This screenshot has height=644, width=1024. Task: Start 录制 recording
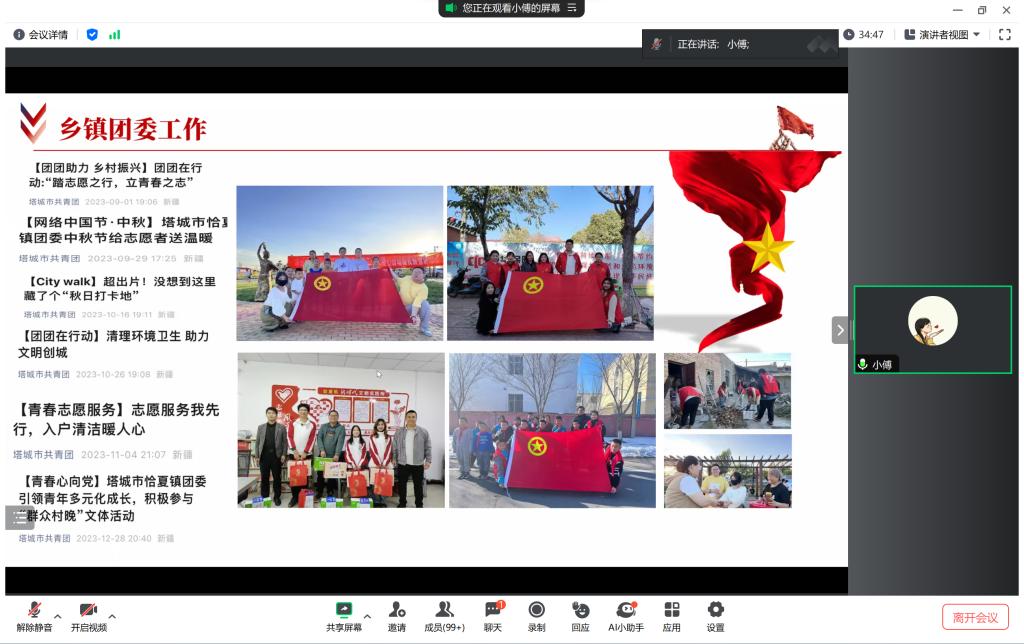coord(537,616)
